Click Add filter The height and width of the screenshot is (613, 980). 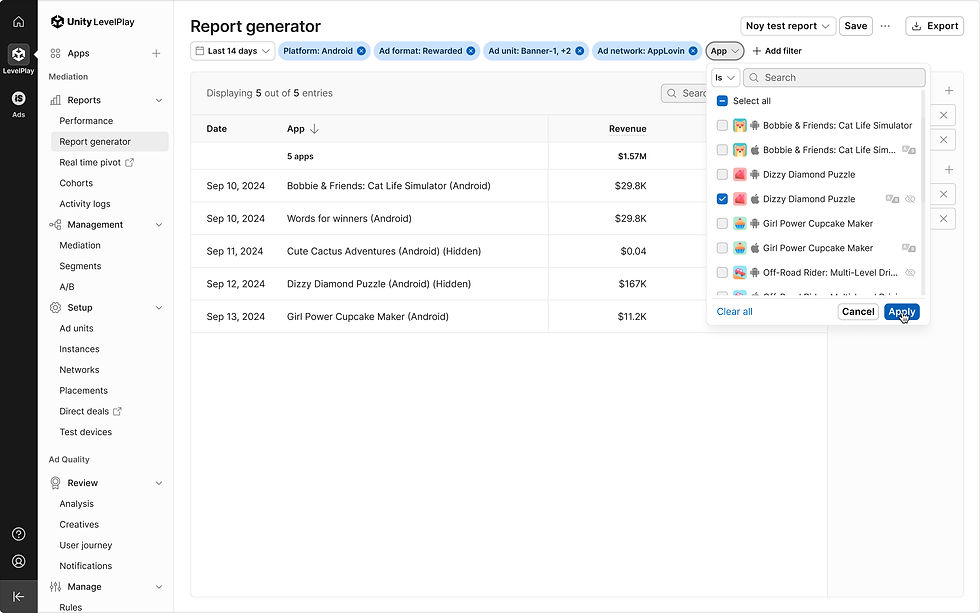[777, 51]
